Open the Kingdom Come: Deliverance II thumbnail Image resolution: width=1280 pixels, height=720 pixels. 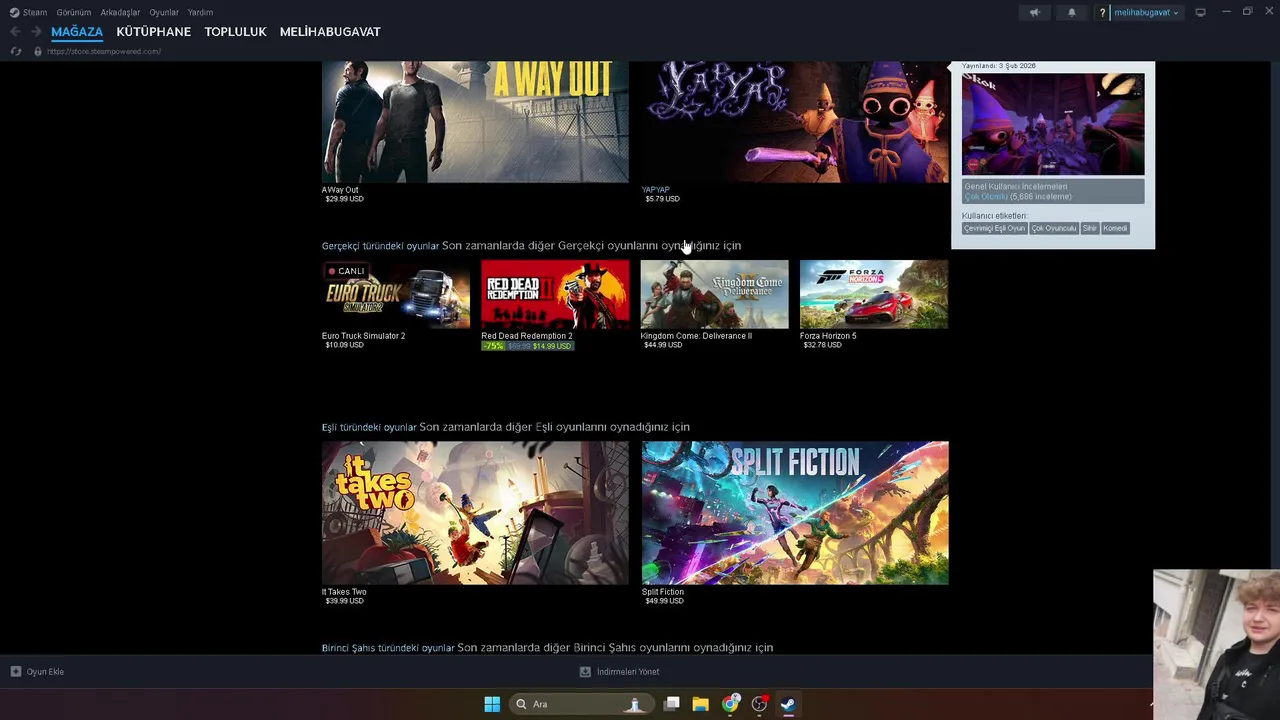[714, 294]
